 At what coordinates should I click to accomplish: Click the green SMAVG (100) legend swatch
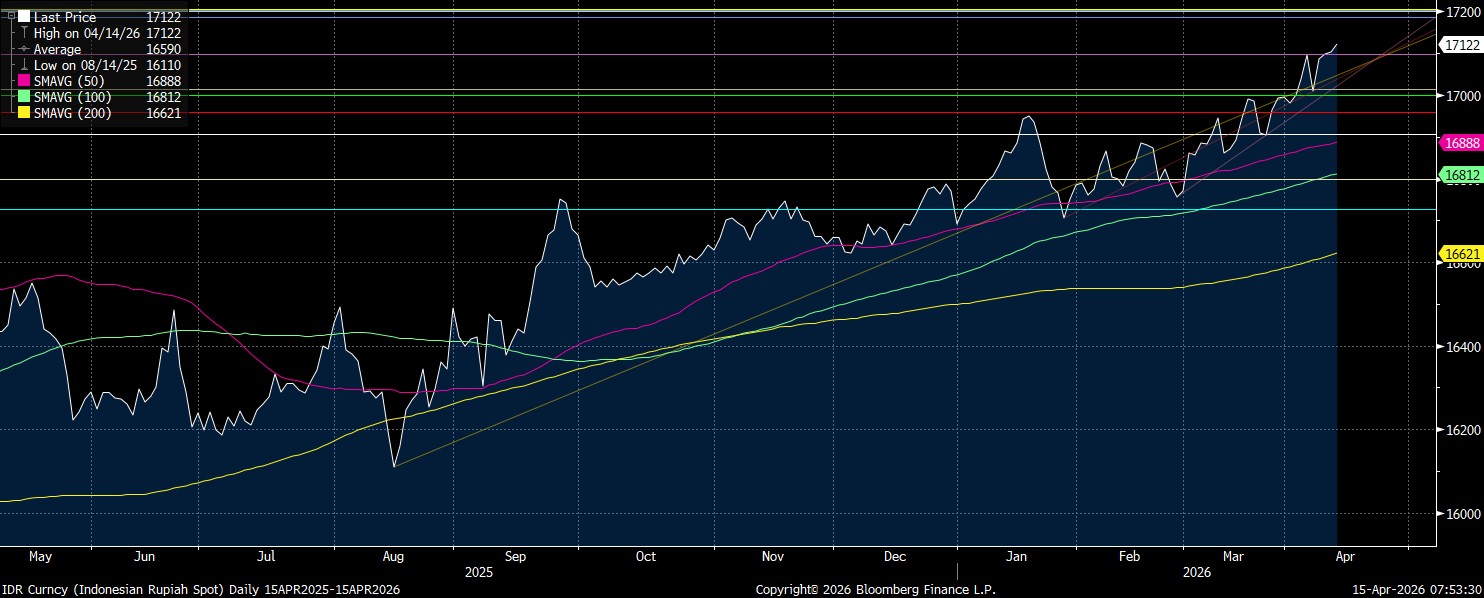24,97
